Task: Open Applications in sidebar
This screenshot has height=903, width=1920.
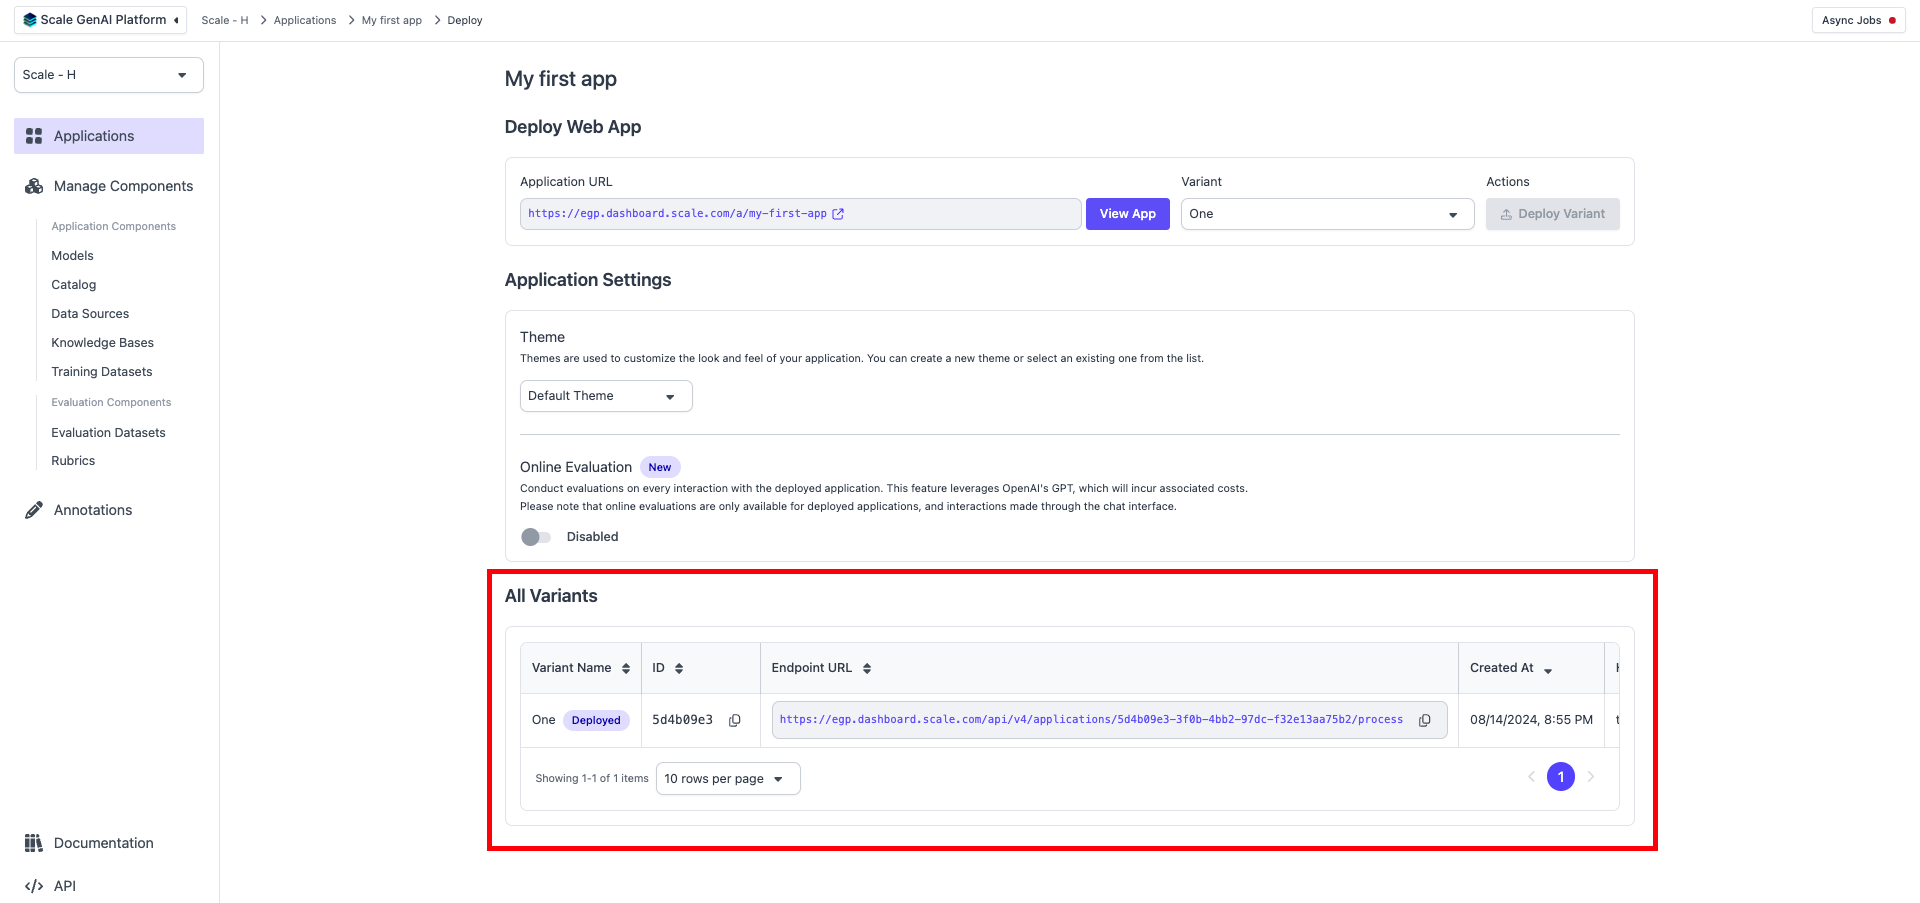Action: click(x=109, y=136)
